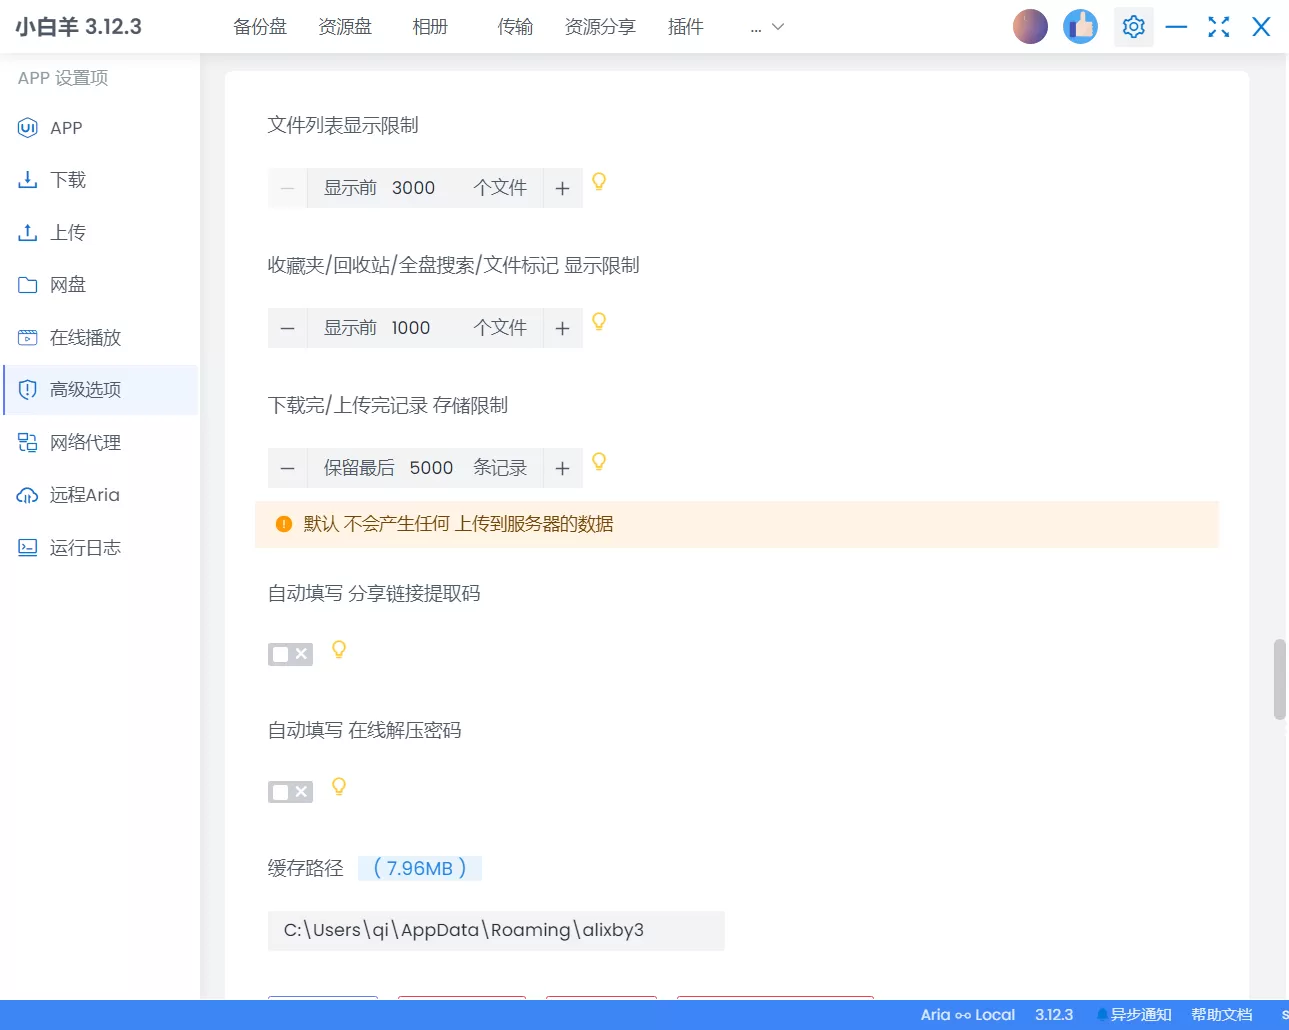The width and height of the screenshot is (1289, 1030).
Task: Click 异步通知 in the status bar
Action: (x=1143, y=1014)
